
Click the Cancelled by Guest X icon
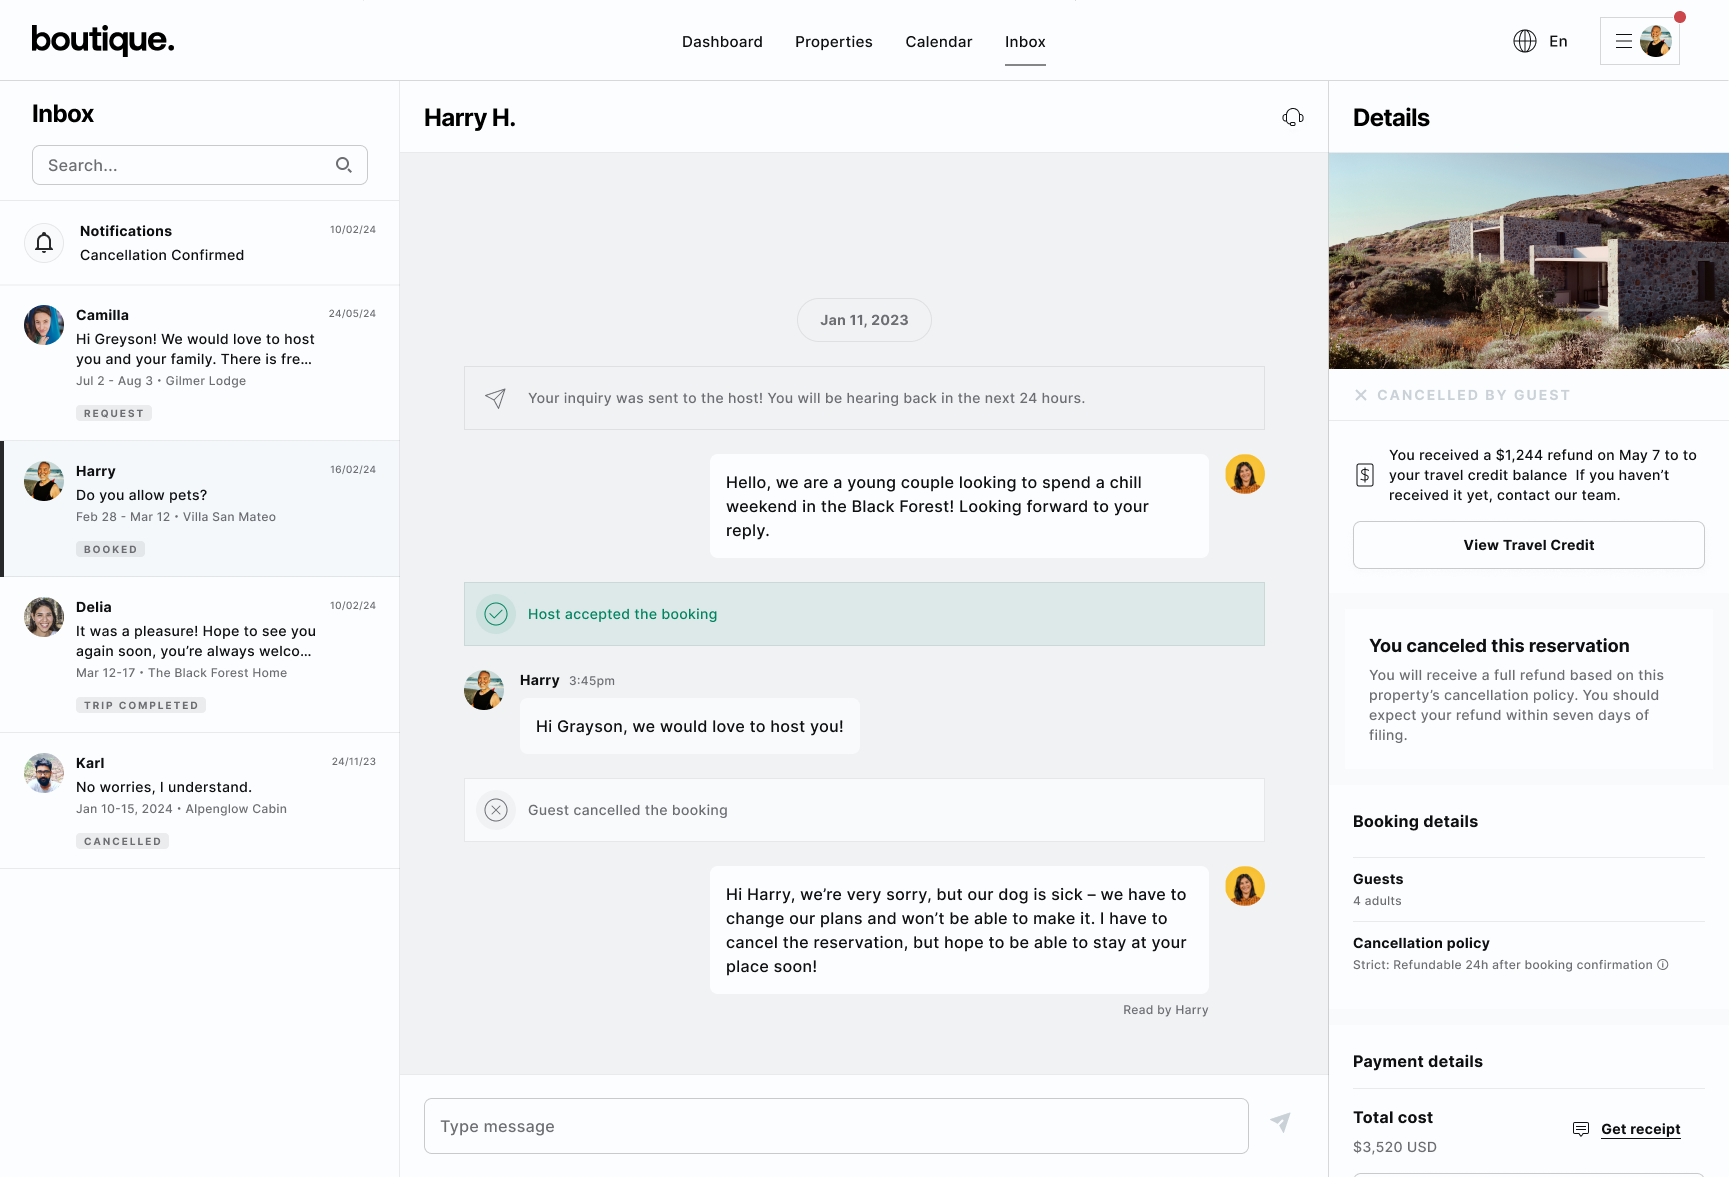[1361, 395]
